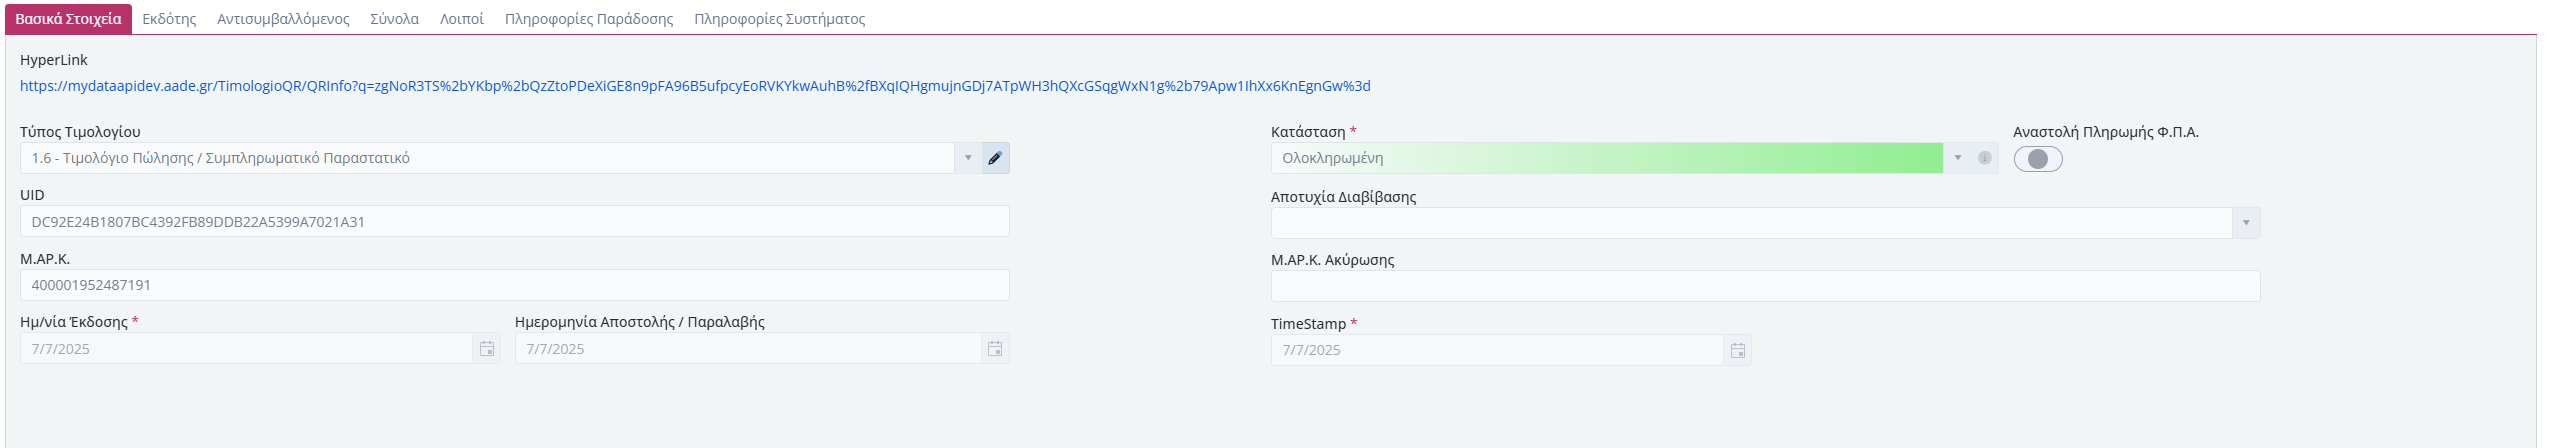Expand Κατάσταση dropdown arrow
2550x448 pixels.
(1958, 158)
